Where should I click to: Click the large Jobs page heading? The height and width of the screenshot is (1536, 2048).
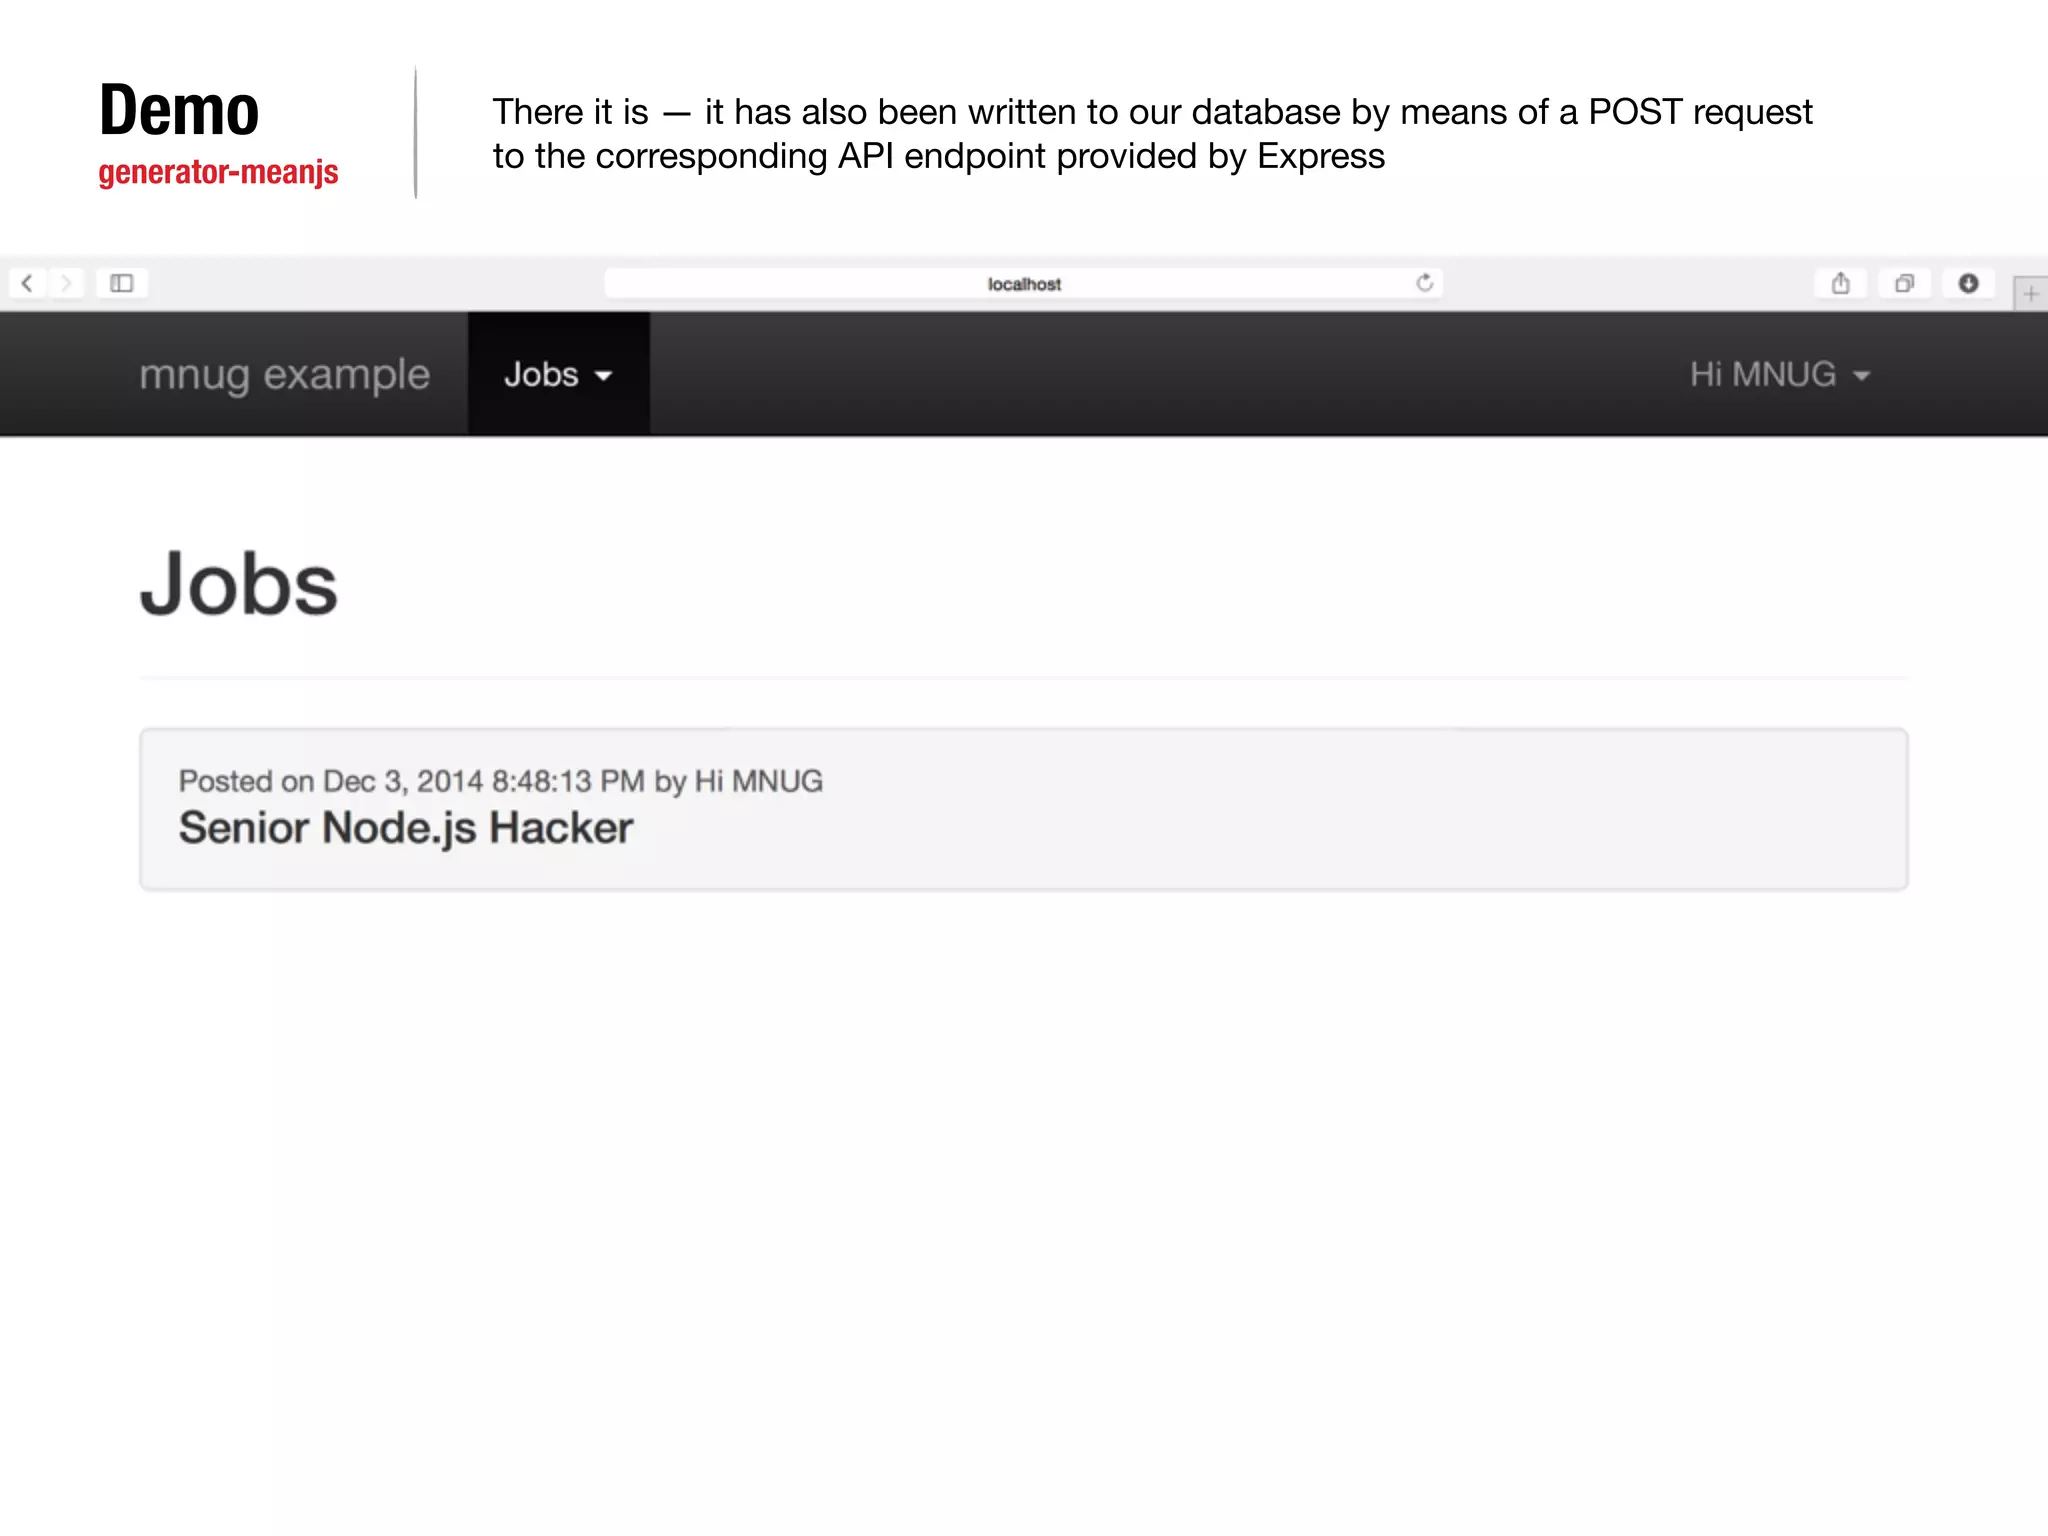(x=239, y=584)
